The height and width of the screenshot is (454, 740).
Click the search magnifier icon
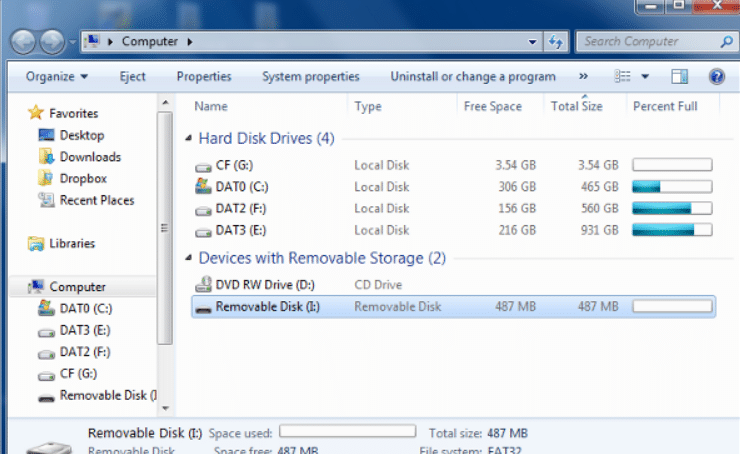(x=727, y=42)
